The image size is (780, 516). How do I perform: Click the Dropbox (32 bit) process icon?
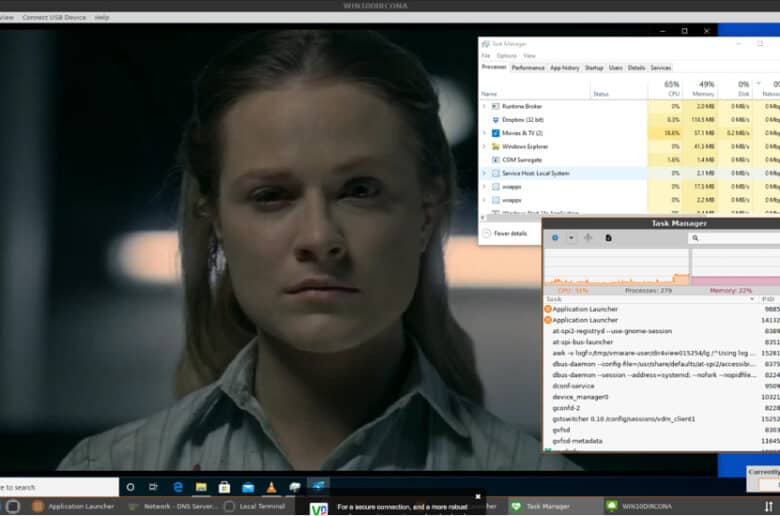[495, 120]
